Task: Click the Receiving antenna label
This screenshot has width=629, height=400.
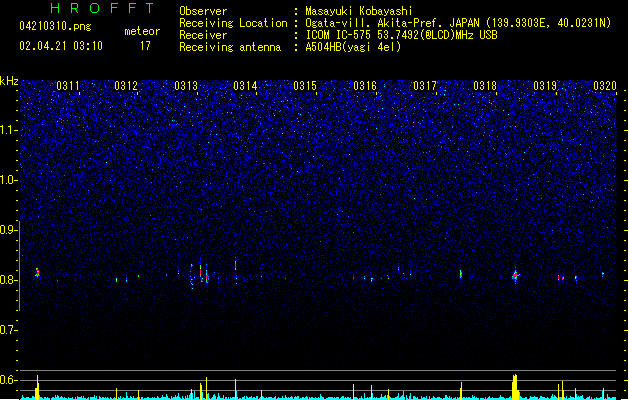Action: click(x=230, y=47)
